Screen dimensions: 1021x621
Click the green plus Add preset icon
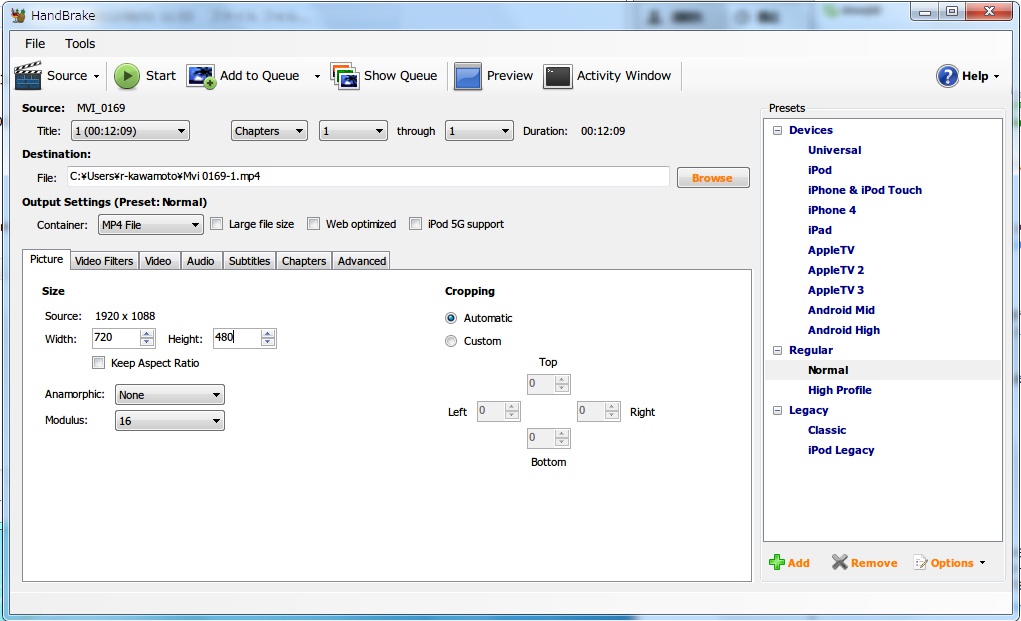[776, 562]
